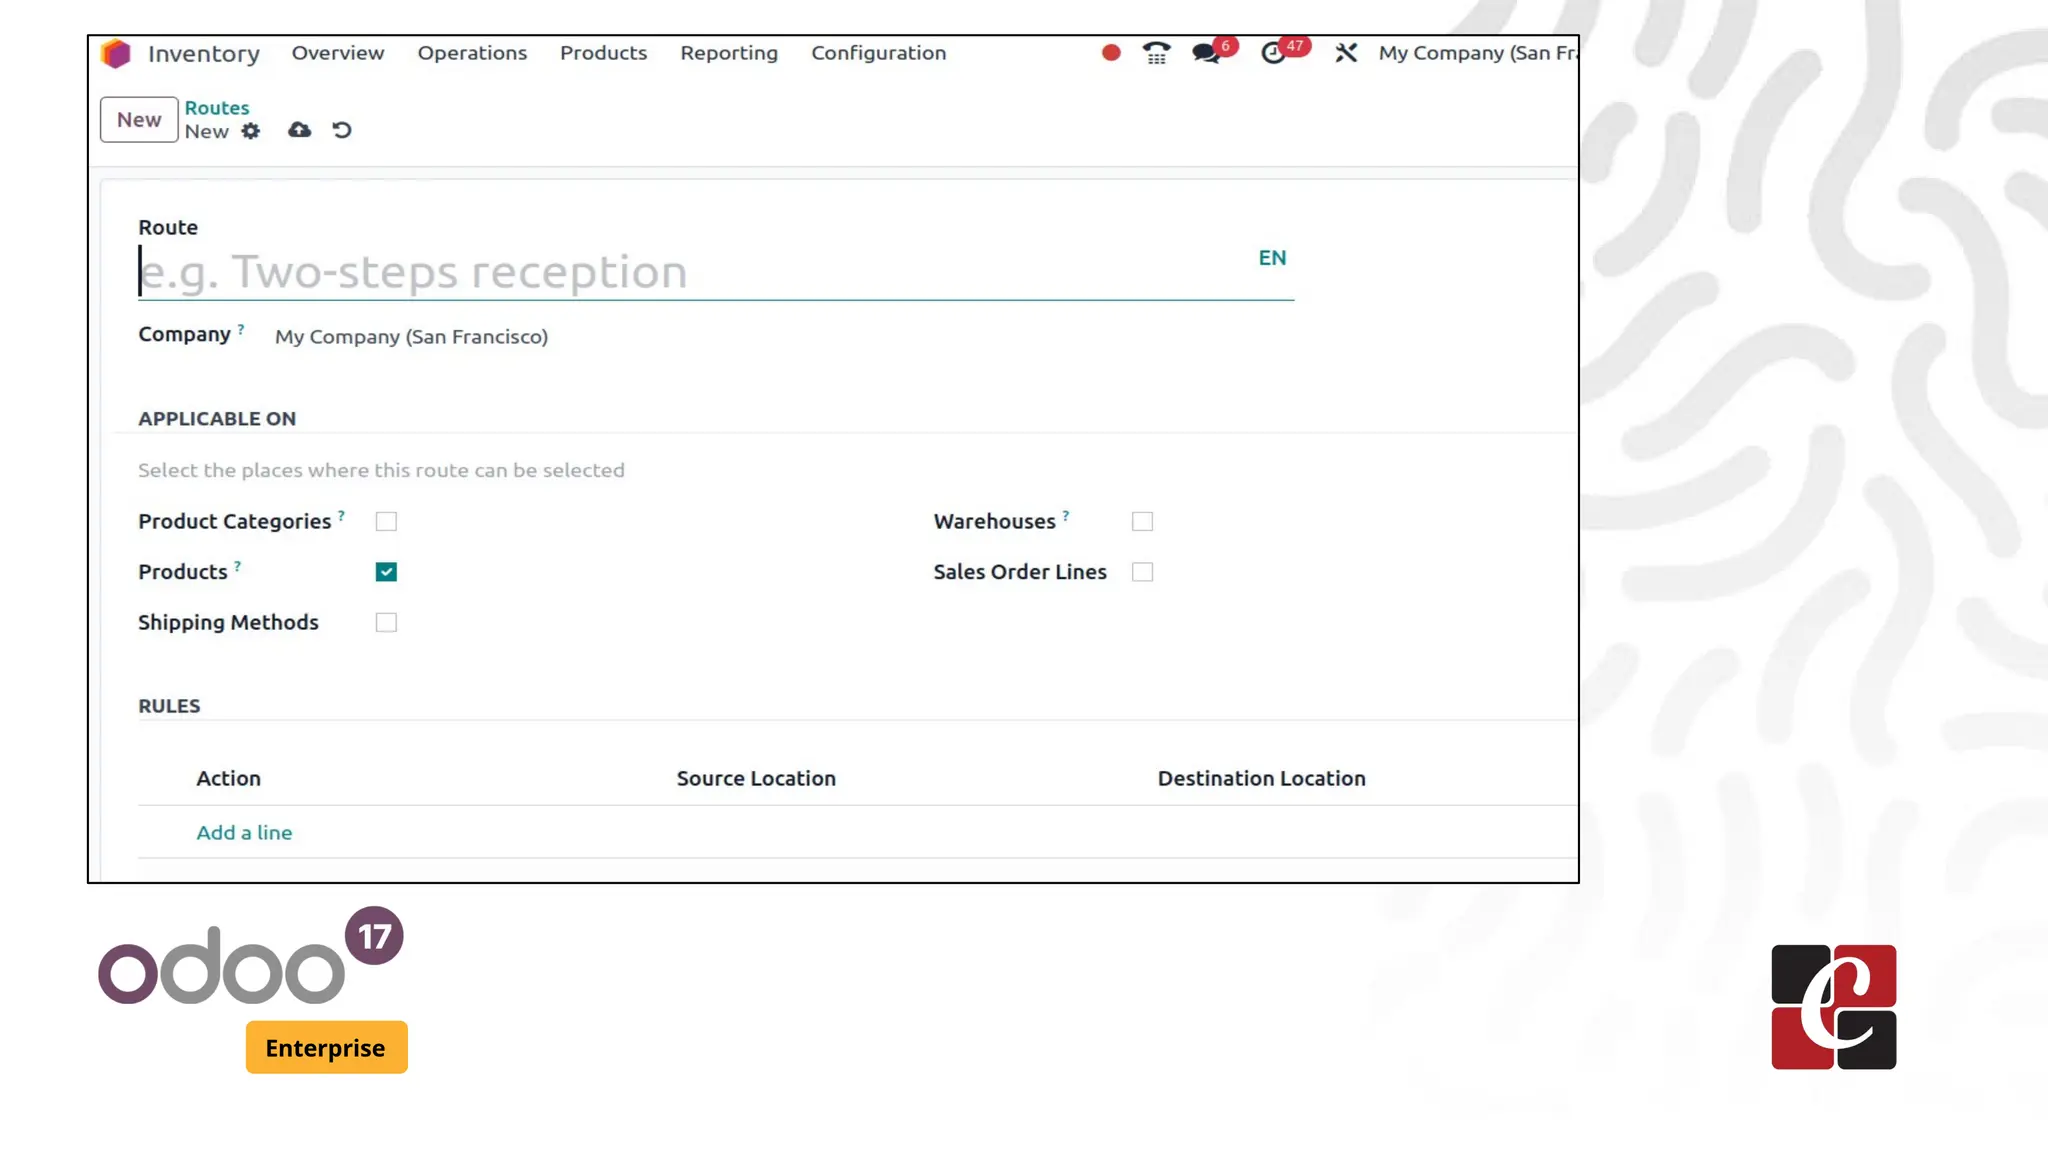The image size is (2048, 1152).
Task: Click the Route name input field
Action: pyautogui.click(x=690, y=272)
